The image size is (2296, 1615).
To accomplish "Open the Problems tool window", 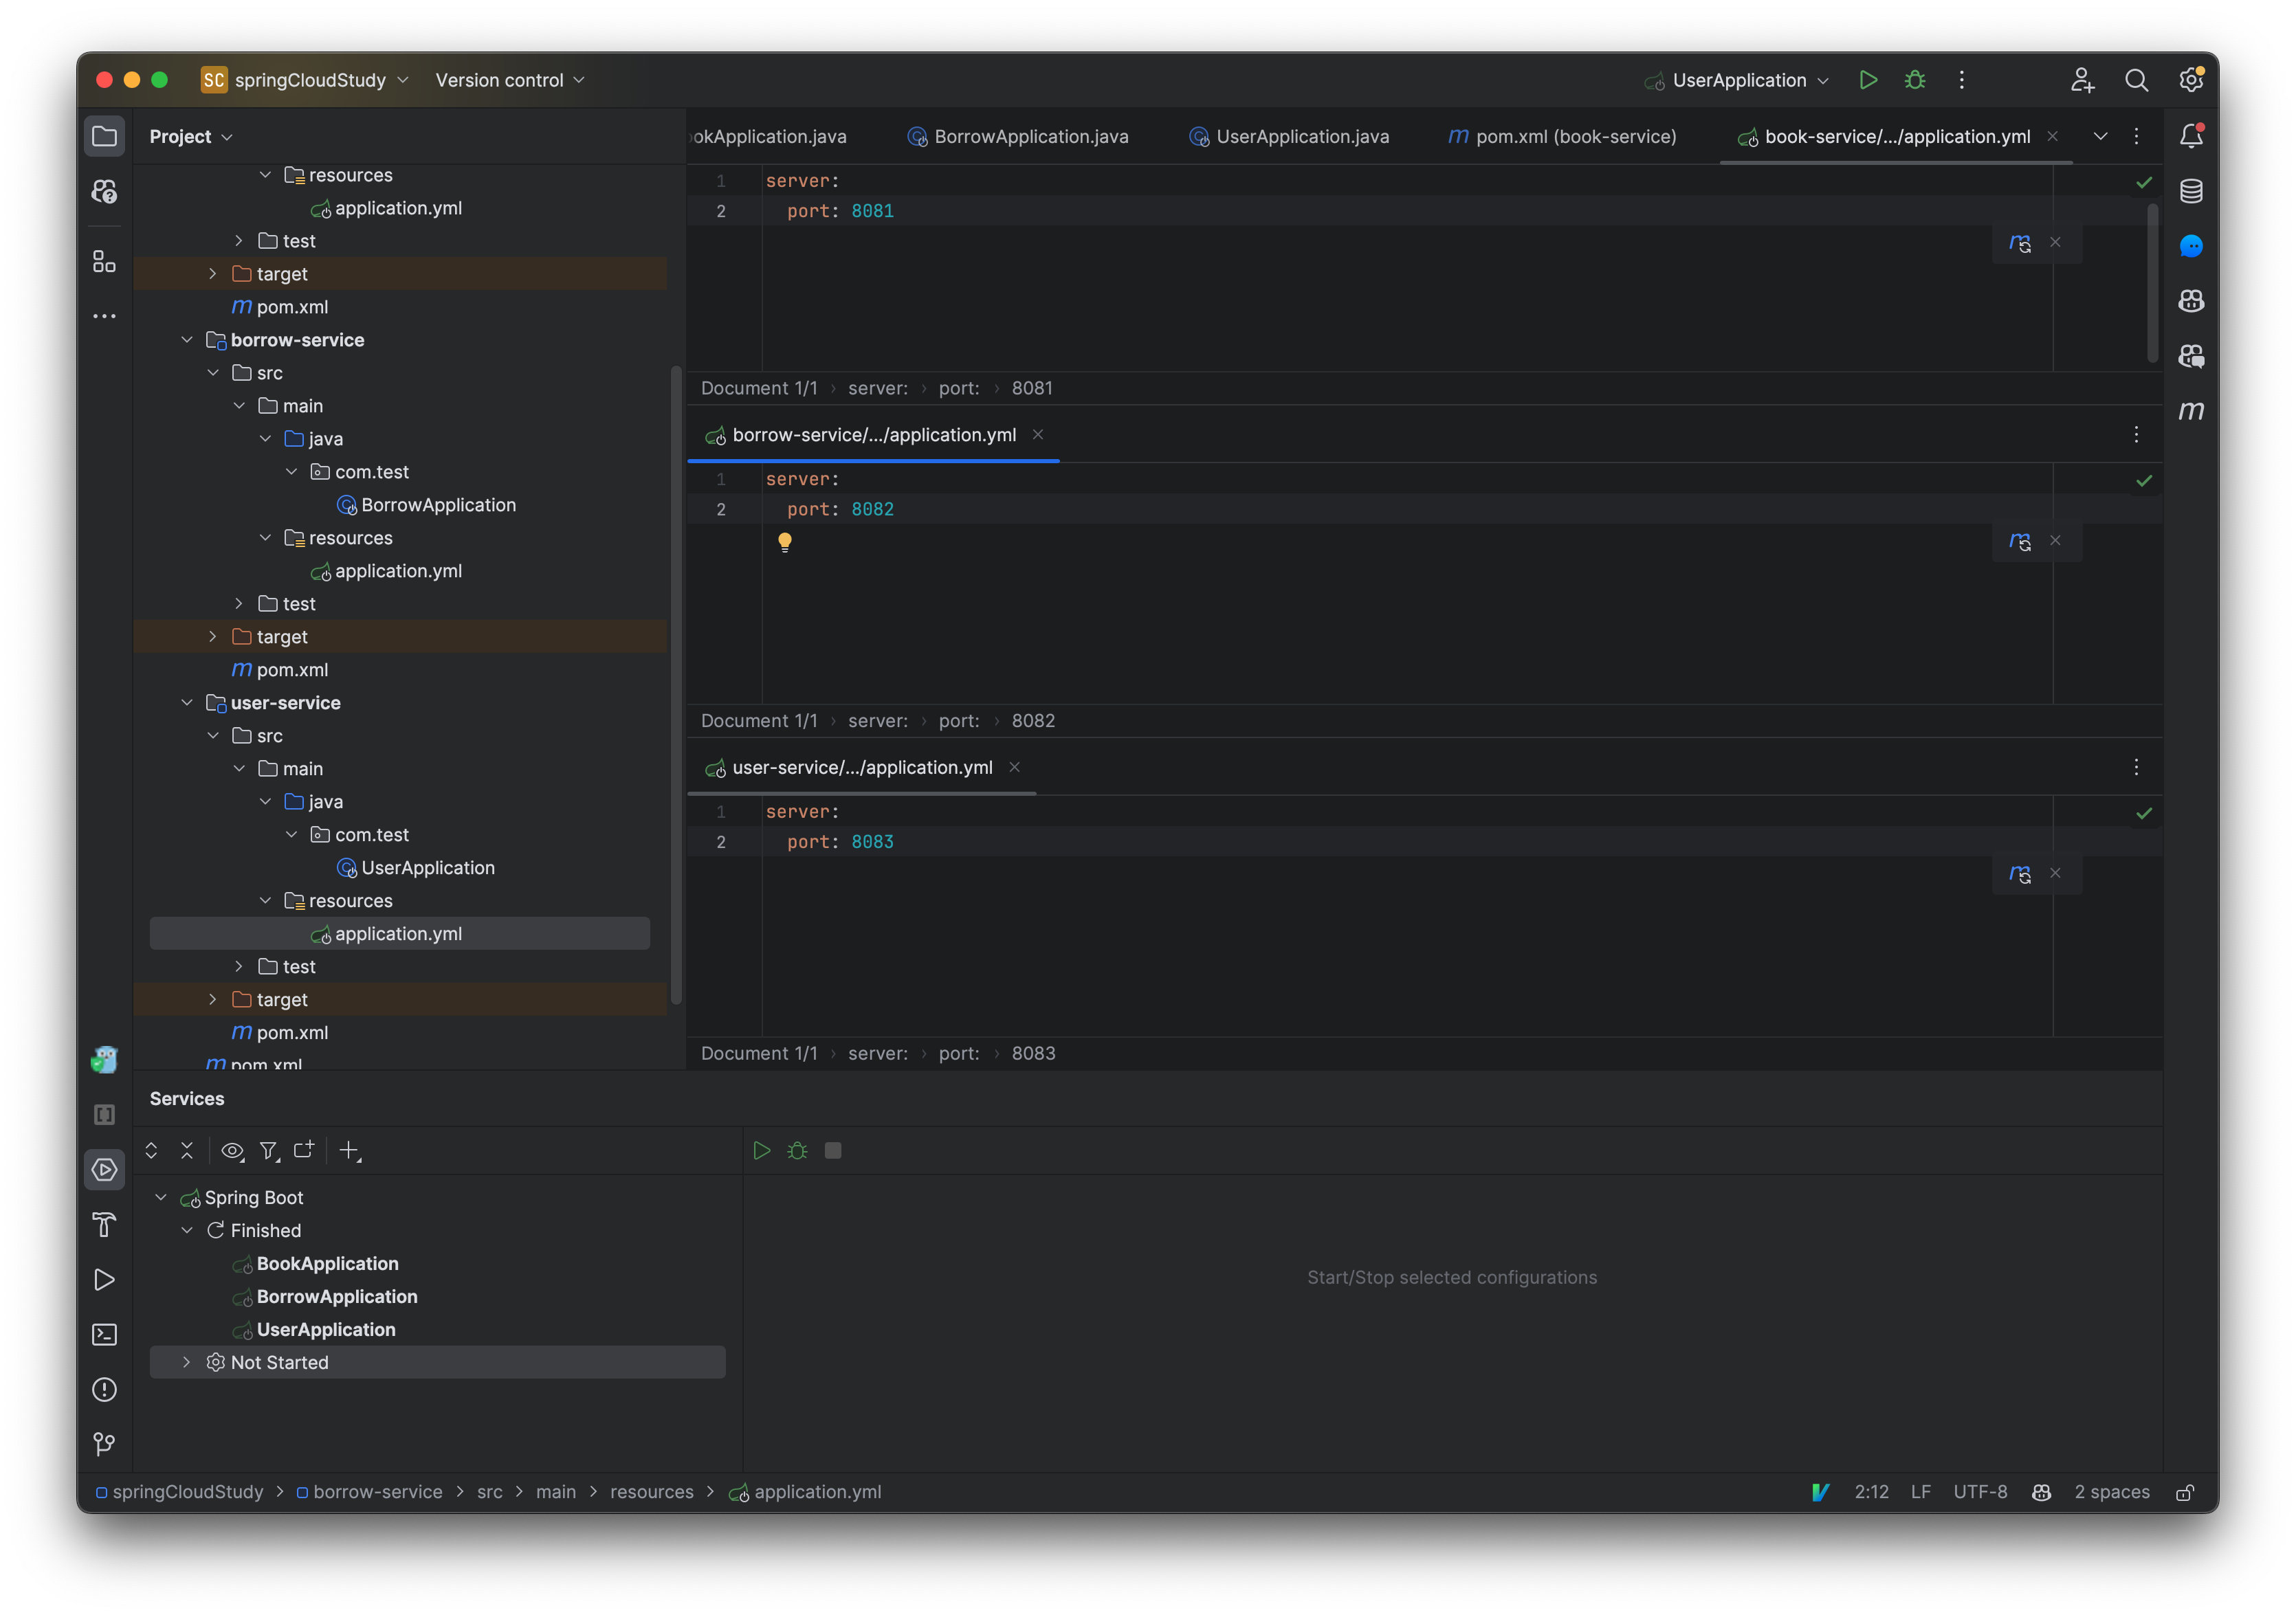I will [104, 1389].
